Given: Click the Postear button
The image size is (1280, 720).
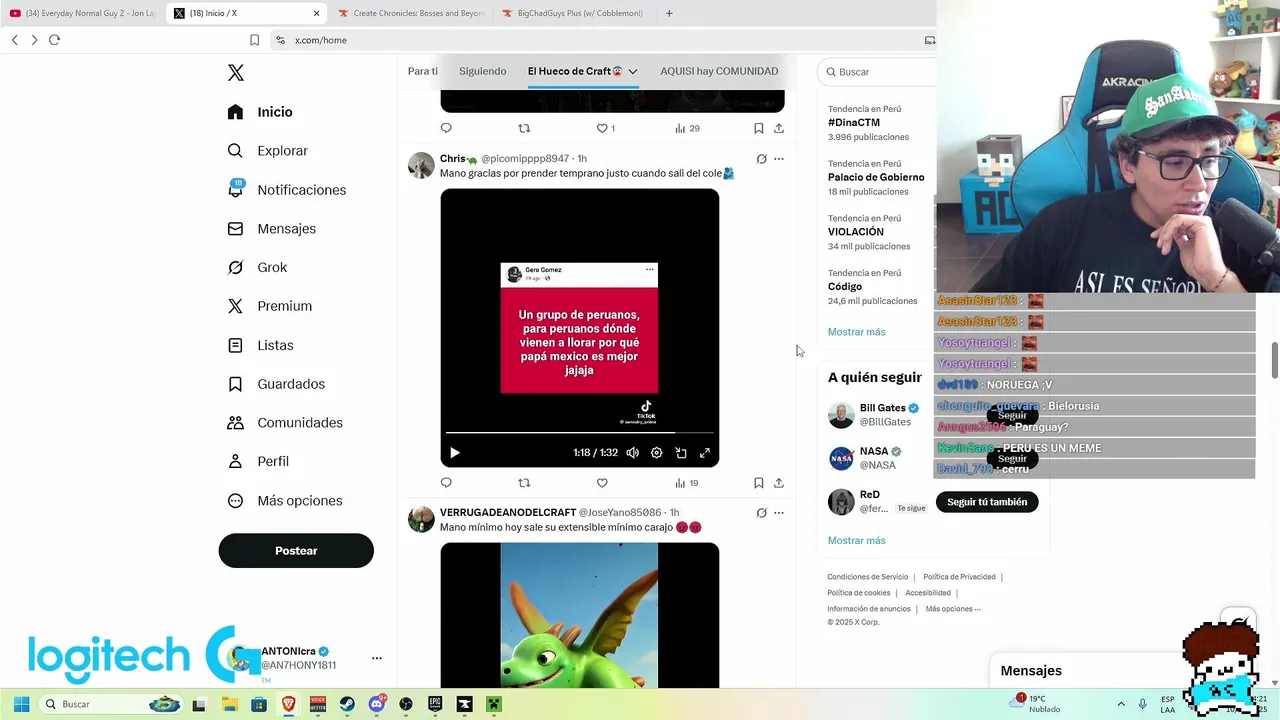Looking at the screenshot, I should tap(296, 551).
